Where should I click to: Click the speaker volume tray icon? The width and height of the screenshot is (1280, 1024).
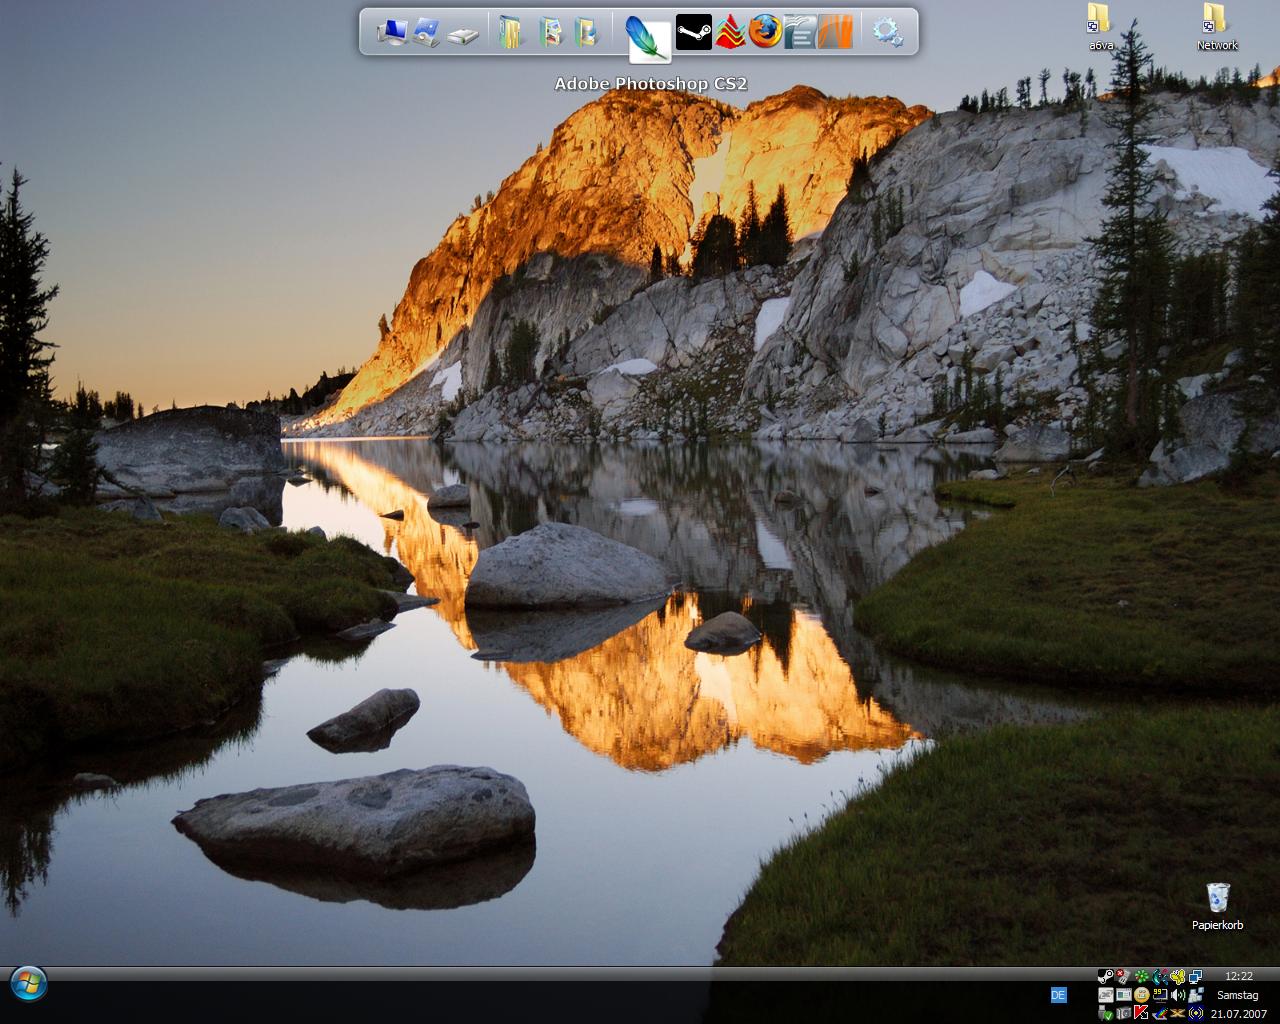(x=1178, y=995)
